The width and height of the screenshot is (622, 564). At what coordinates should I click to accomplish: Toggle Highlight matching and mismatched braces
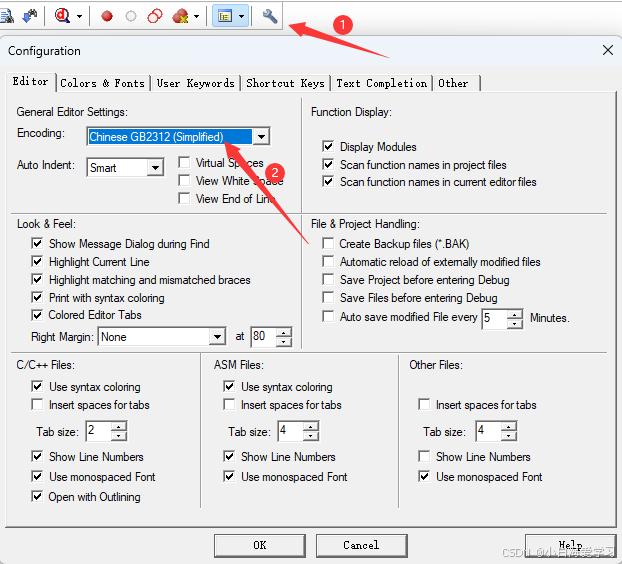[37, 280]
